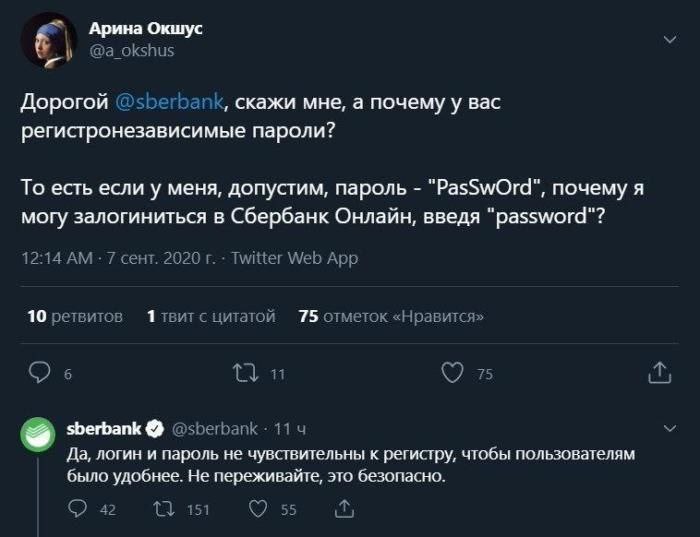Open the 12:14 AM tweet timestamp
This screenshot has height=537, width=700.
pyautogui.click(x=57, y=258)
